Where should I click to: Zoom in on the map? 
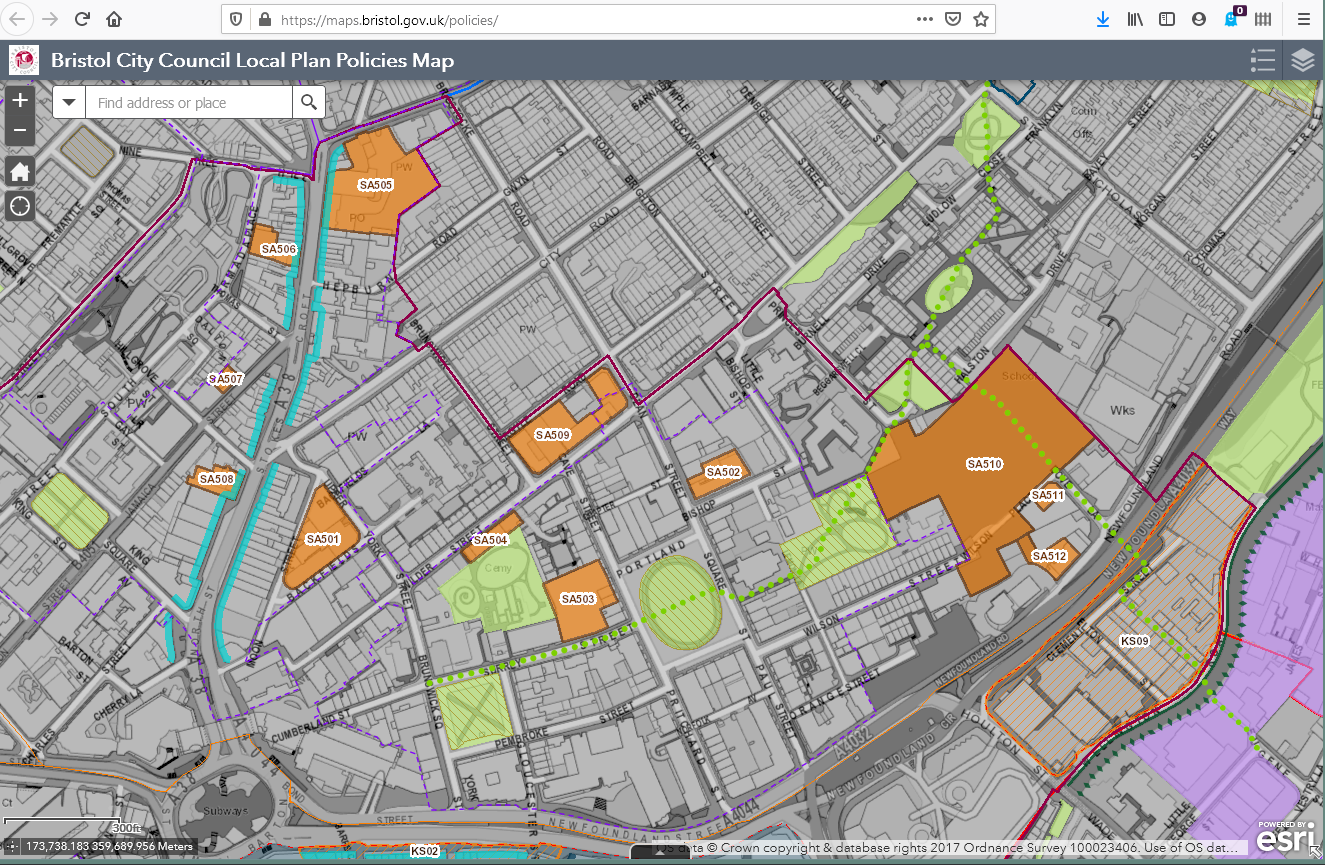(20, 101)
